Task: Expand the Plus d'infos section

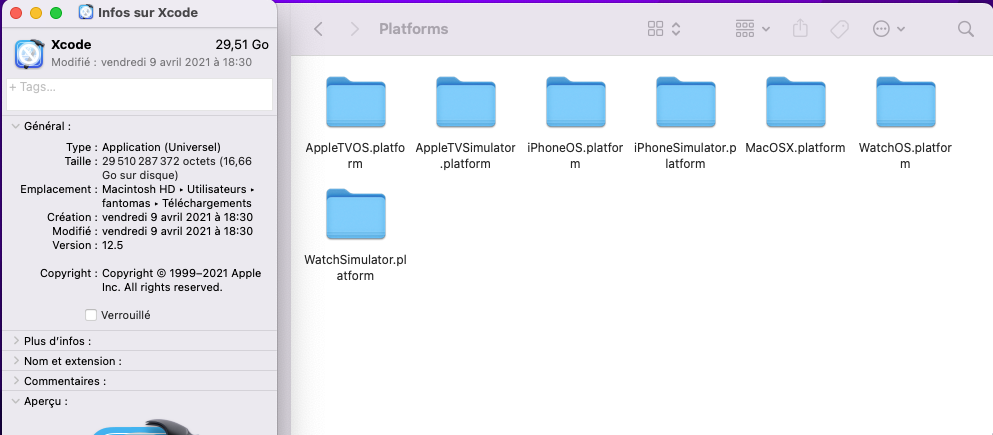Action: tap(15, 341)
